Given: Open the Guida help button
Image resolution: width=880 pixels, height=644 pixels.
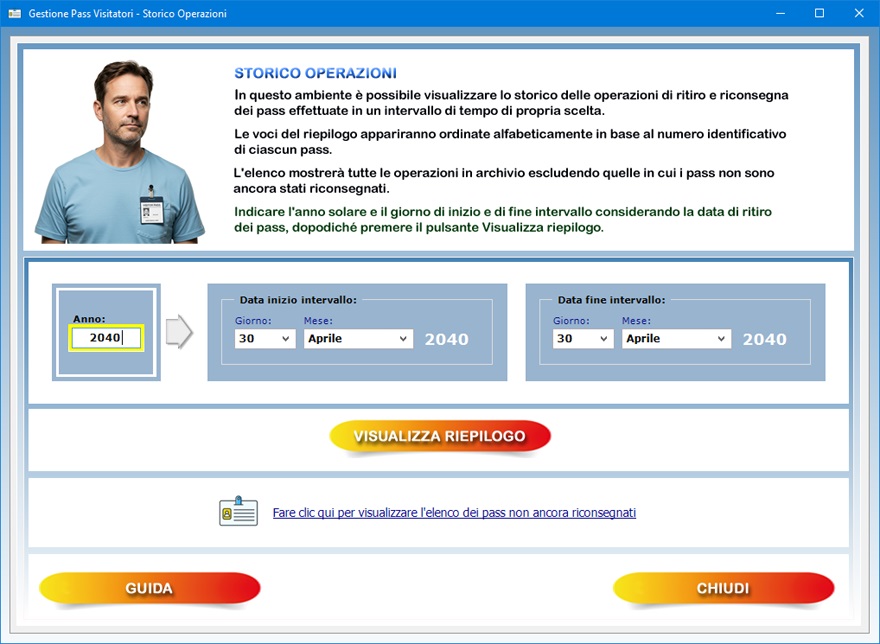Looking at the screenshot, I should click(149, 589).
